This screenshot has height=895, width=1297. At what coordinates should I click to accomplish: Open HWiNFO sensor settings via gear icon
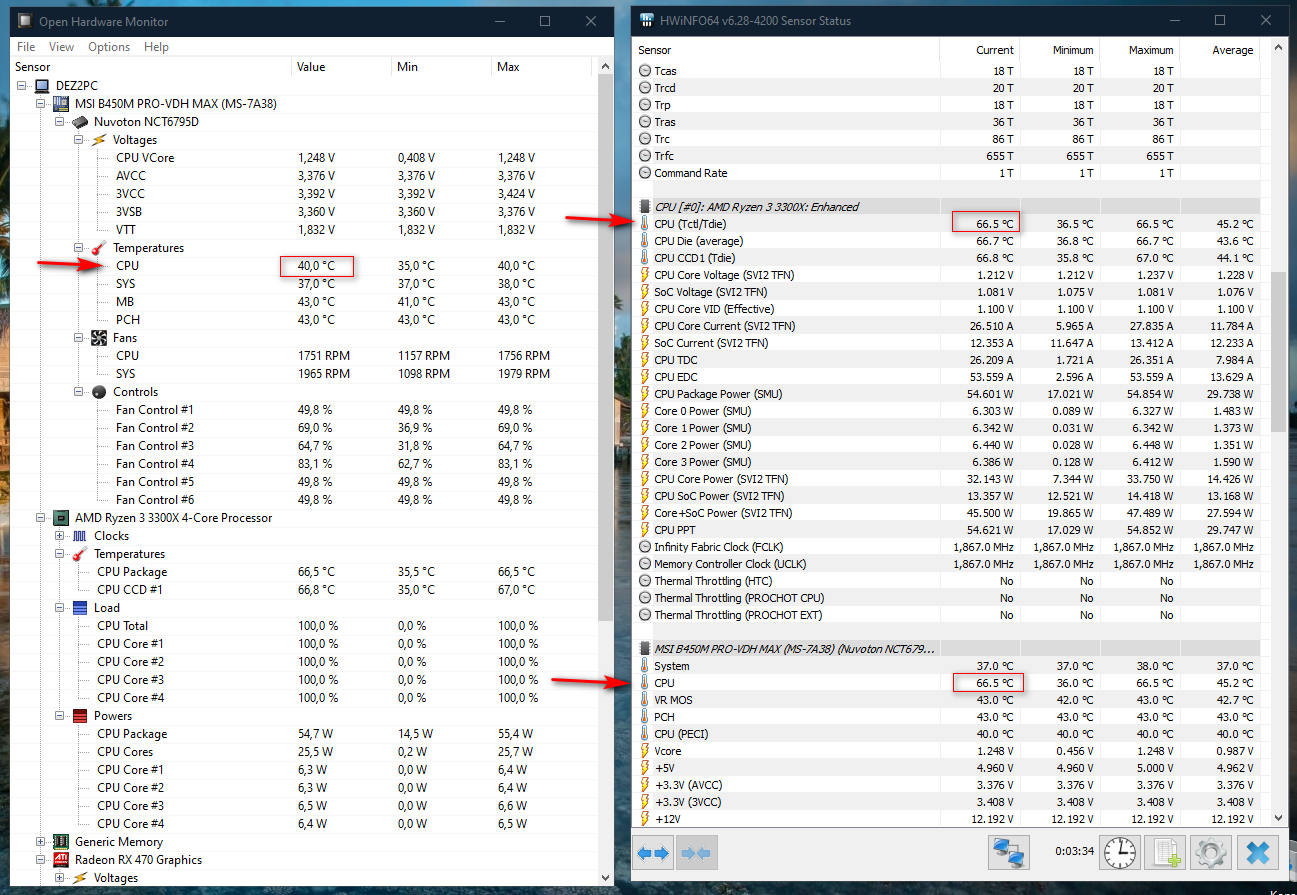(1212, 853)
